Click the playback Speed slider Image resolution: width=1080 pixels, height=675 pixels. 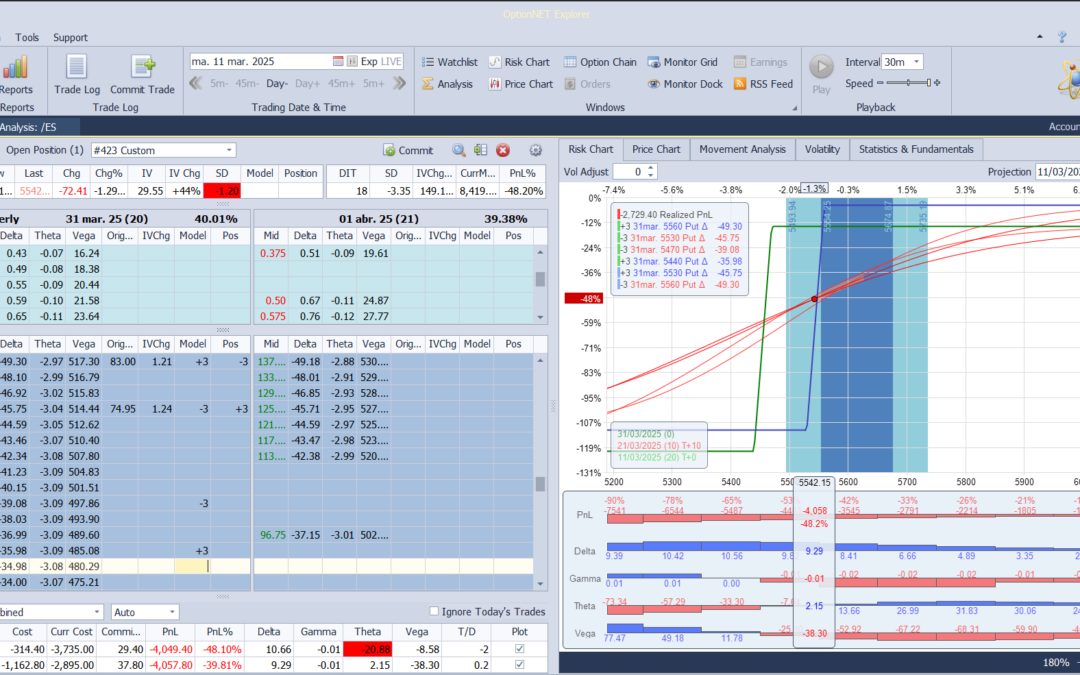click(908, 83)
